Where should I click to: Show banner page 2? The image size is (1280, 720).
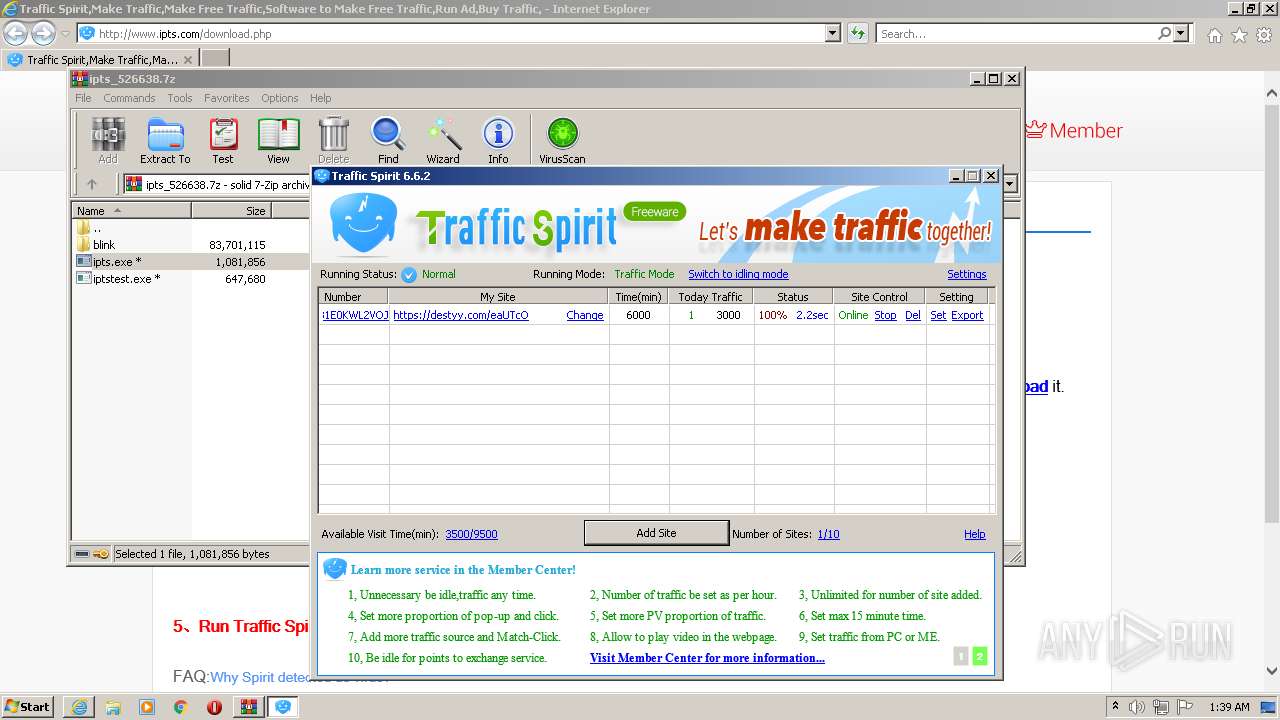(x=980, y=656)
